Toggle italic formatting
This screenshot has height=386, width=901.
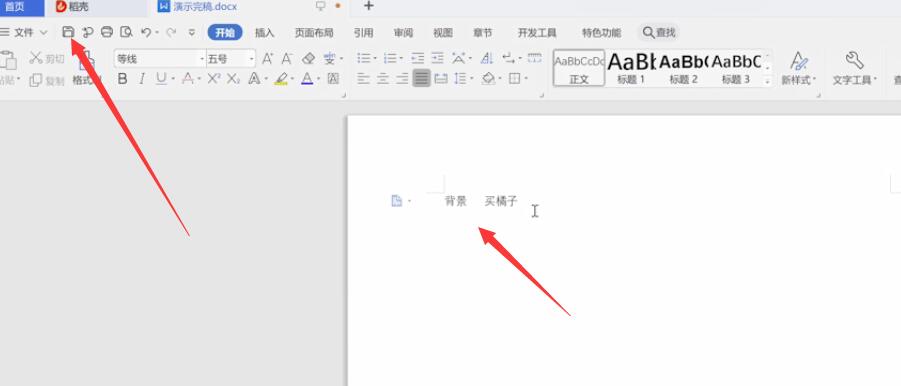coord(141,79)
